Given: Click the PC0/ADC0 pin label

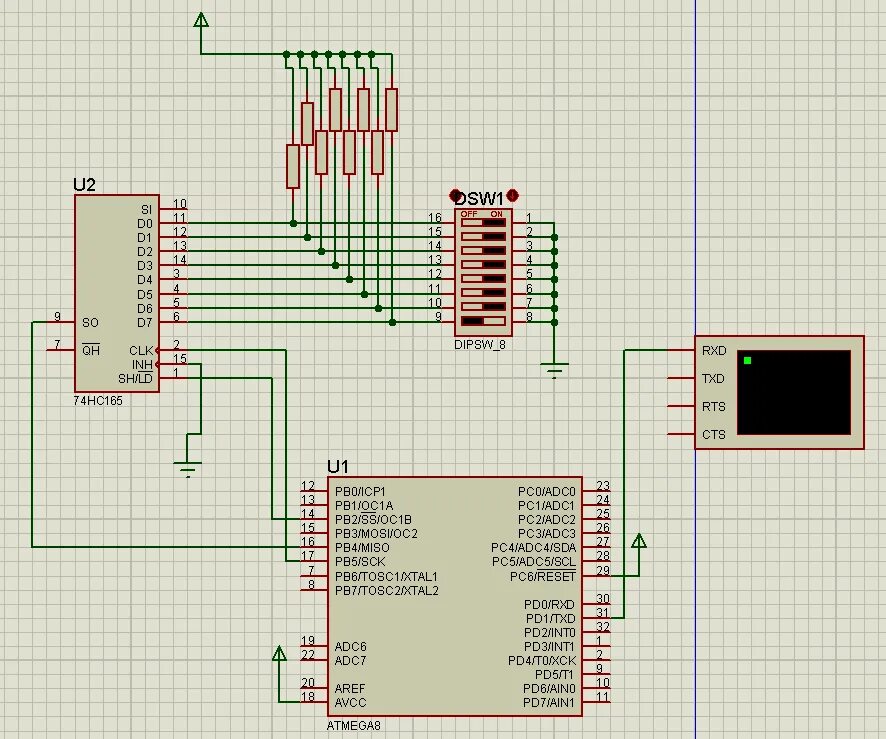Looking at the screenshot, I should (x=546, y=492).
